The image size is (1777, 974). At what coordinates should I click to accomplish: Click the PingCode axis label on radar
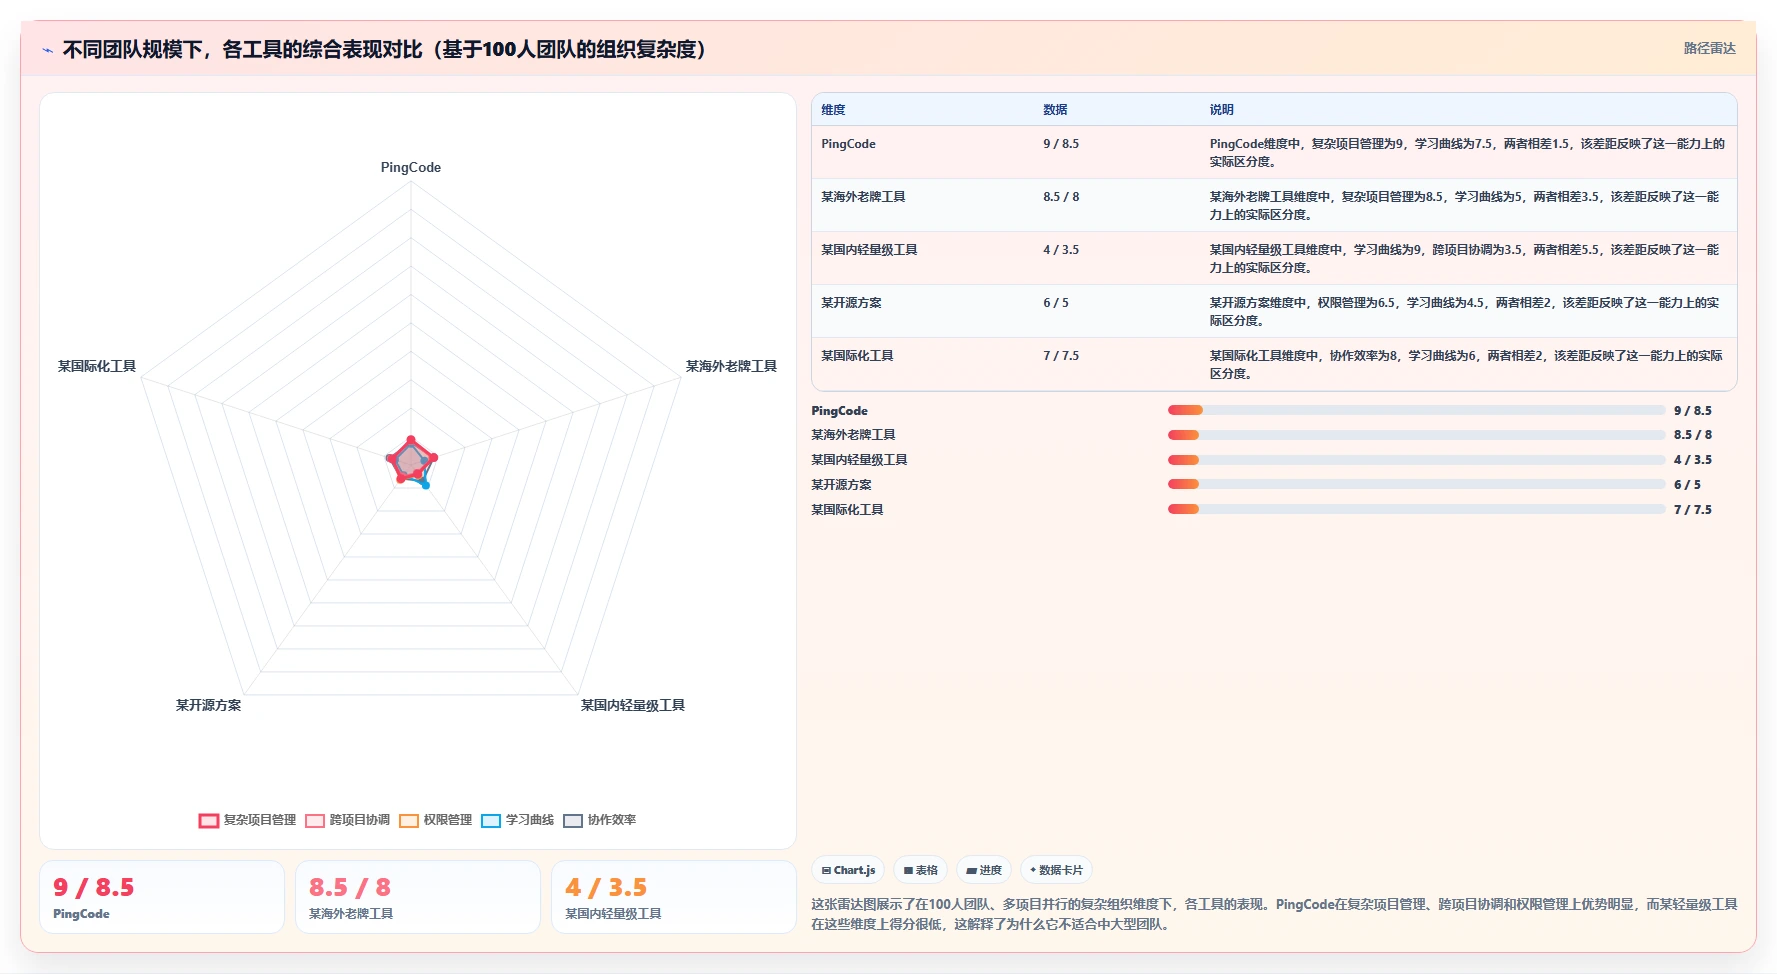(x=410, y=167)
